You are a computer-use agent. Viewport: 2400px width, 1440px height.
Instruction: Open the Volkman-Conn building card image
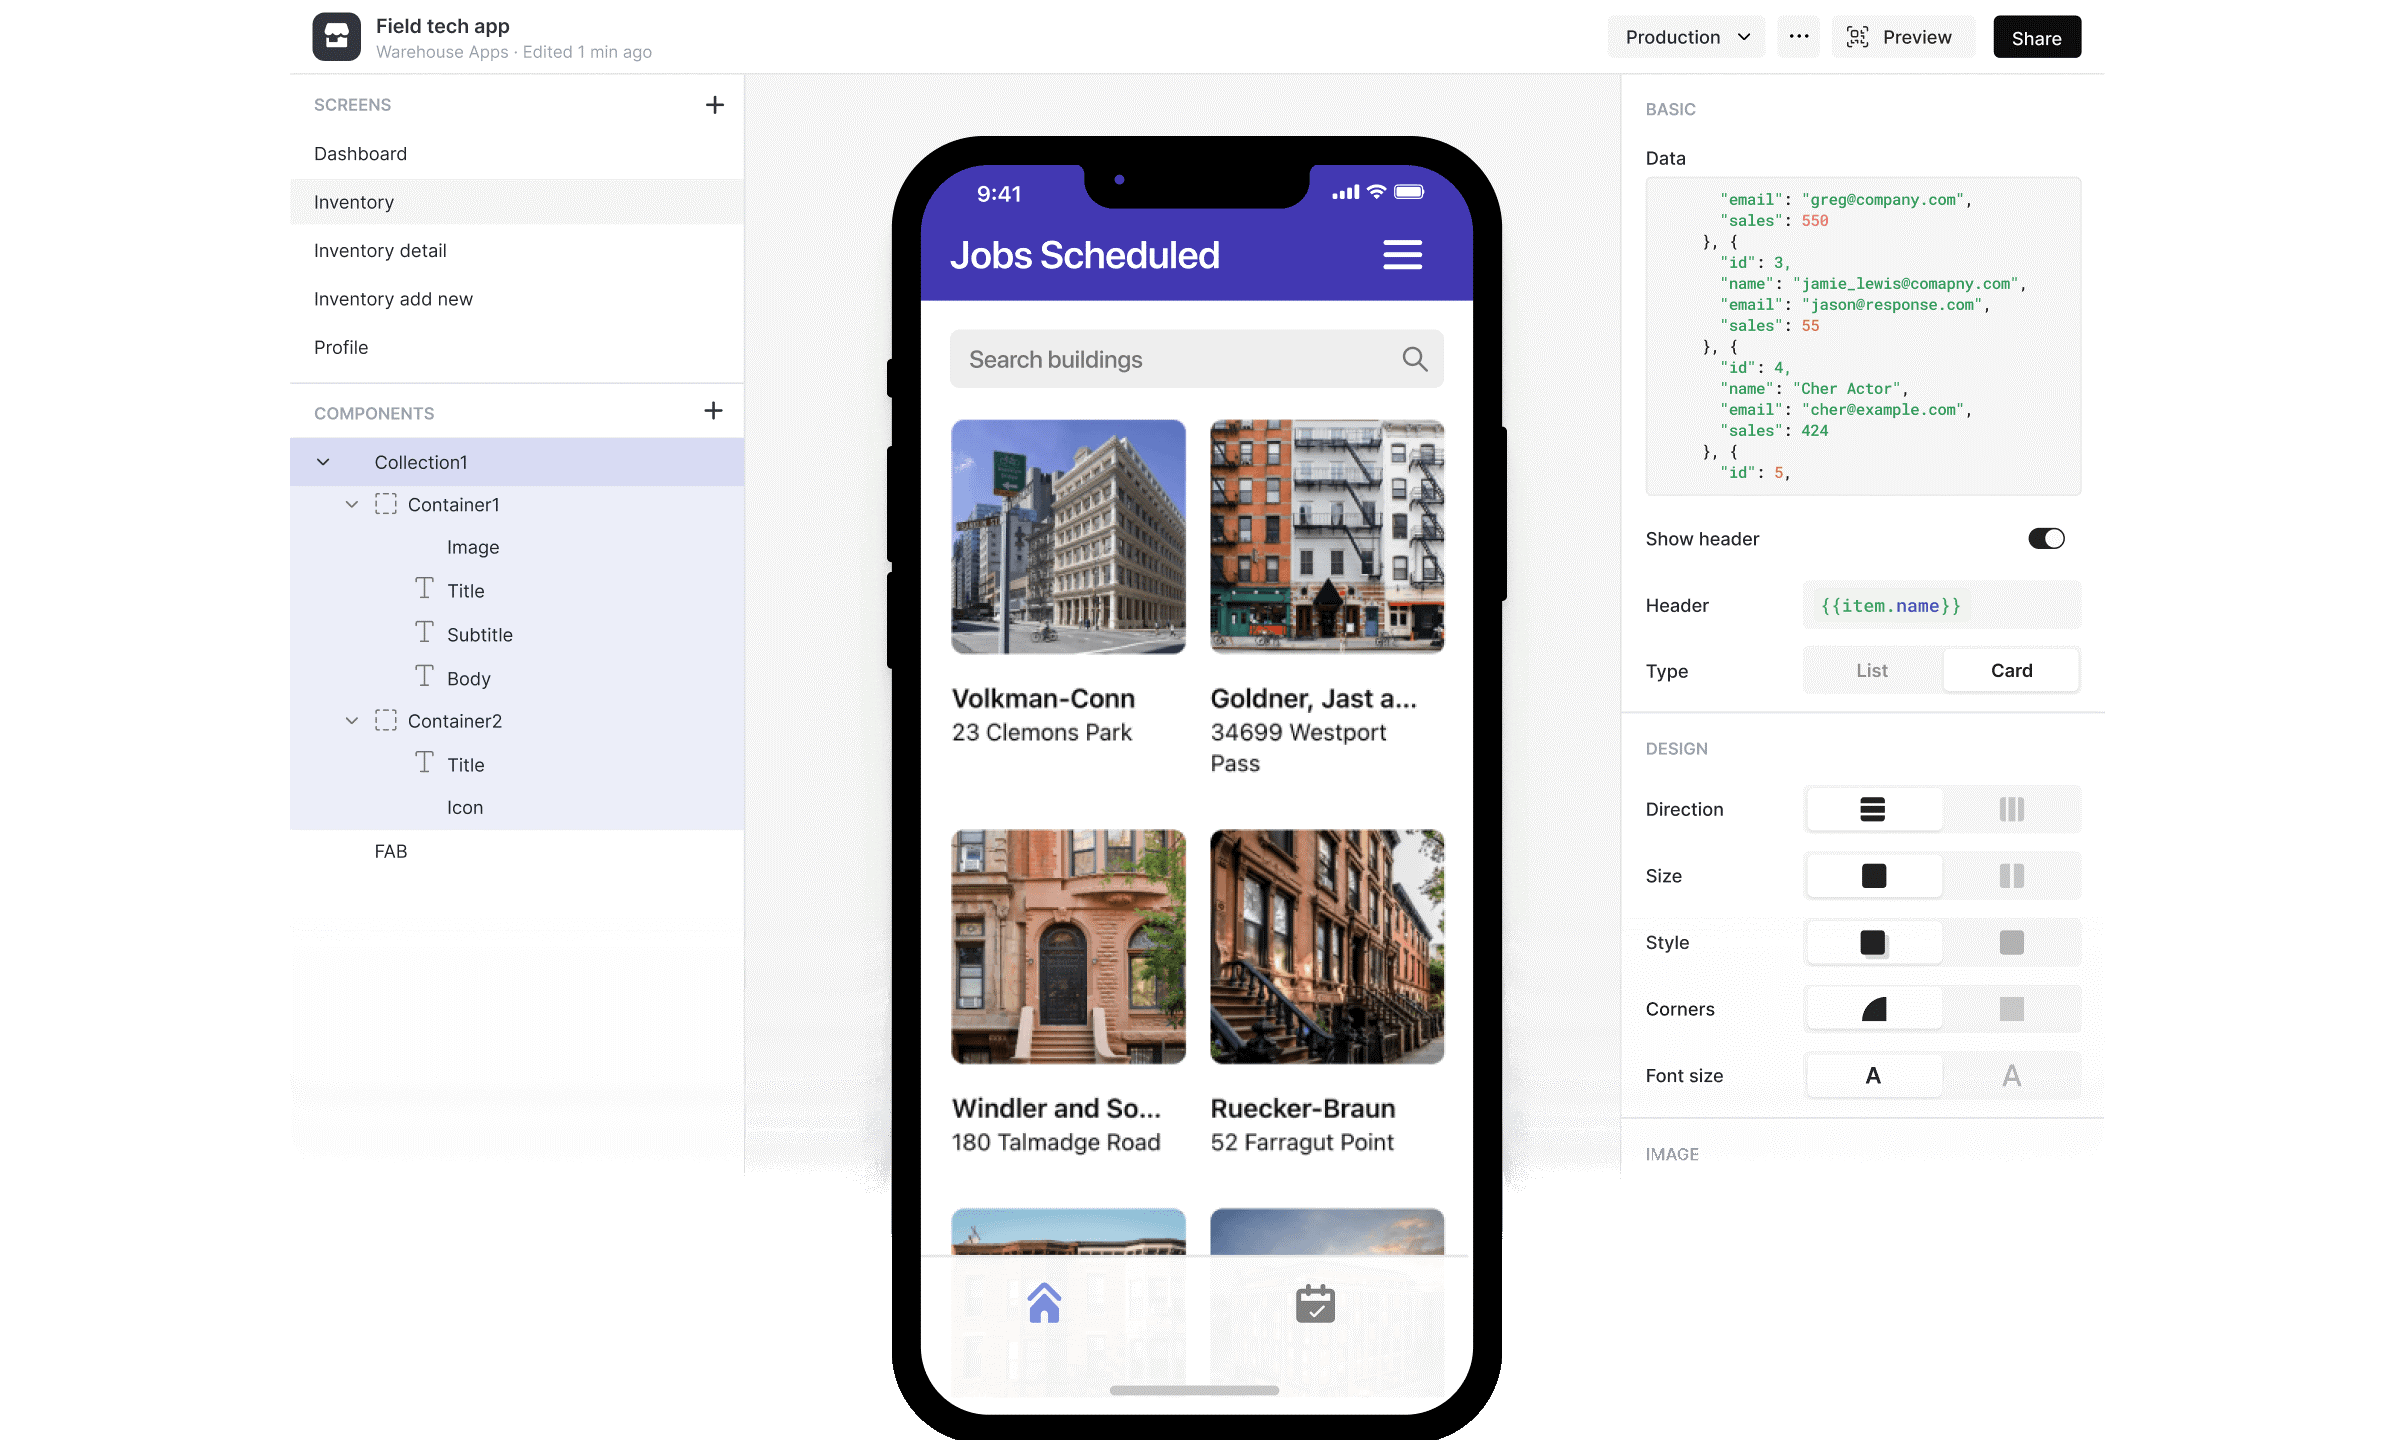1068,537
